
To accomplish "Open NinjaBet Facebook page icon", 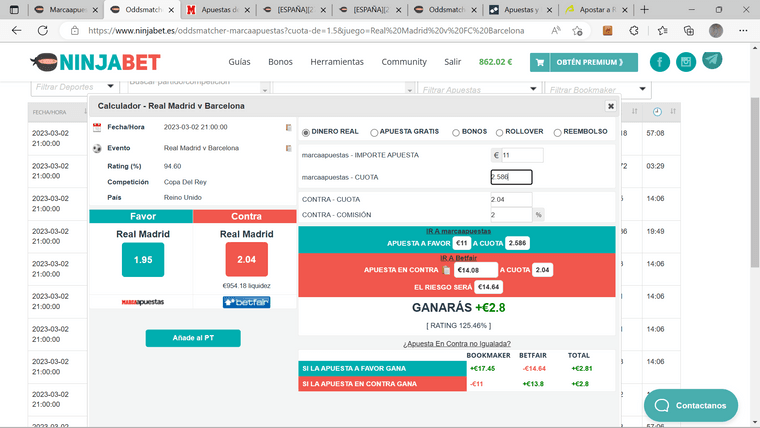I will (660, 62).
